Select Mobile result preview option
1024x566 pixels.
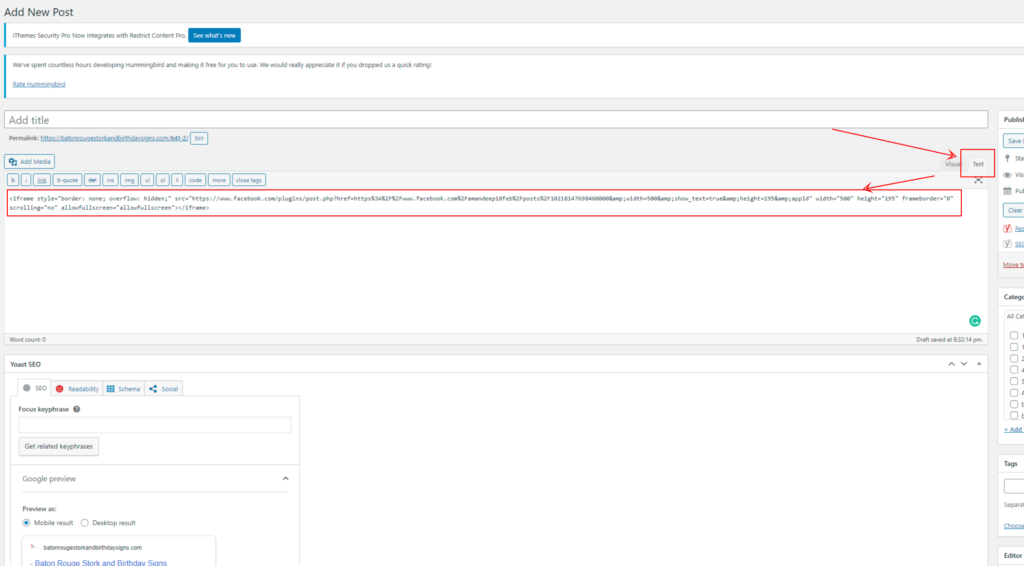coord(26,523)
